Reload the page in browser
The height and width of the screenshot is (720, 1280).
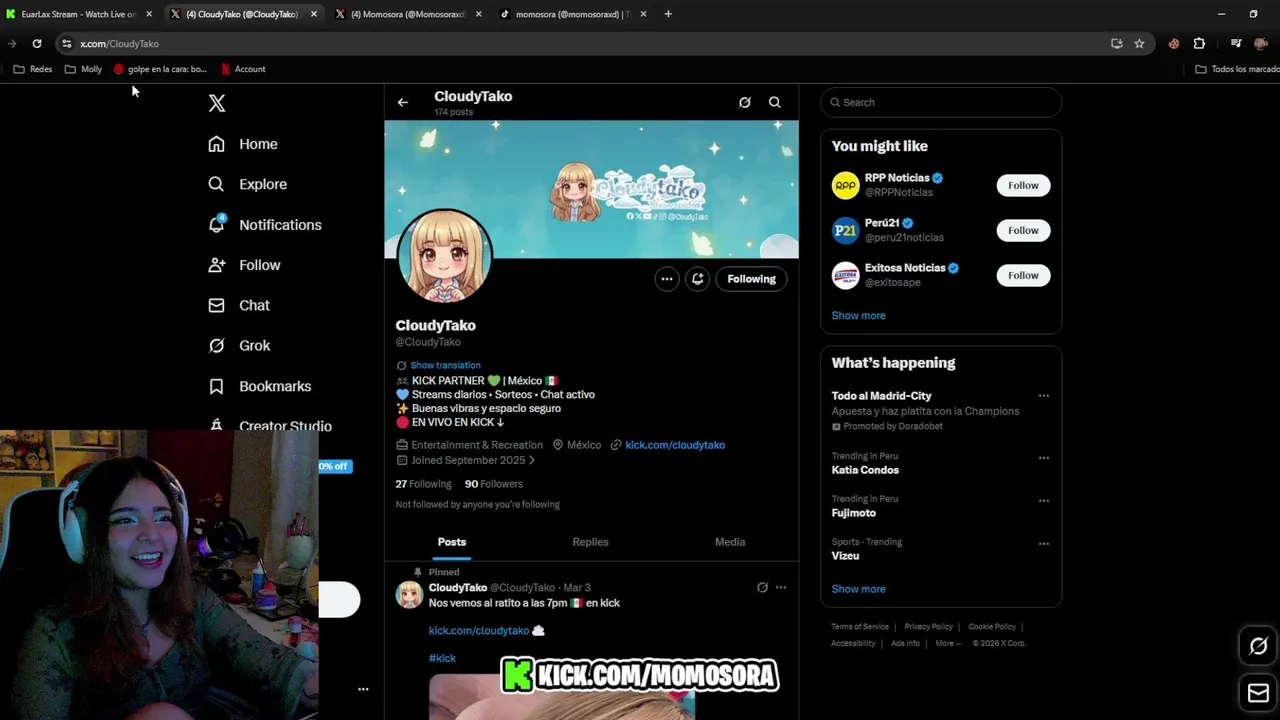pyautogui.click(x=37, y=43)
